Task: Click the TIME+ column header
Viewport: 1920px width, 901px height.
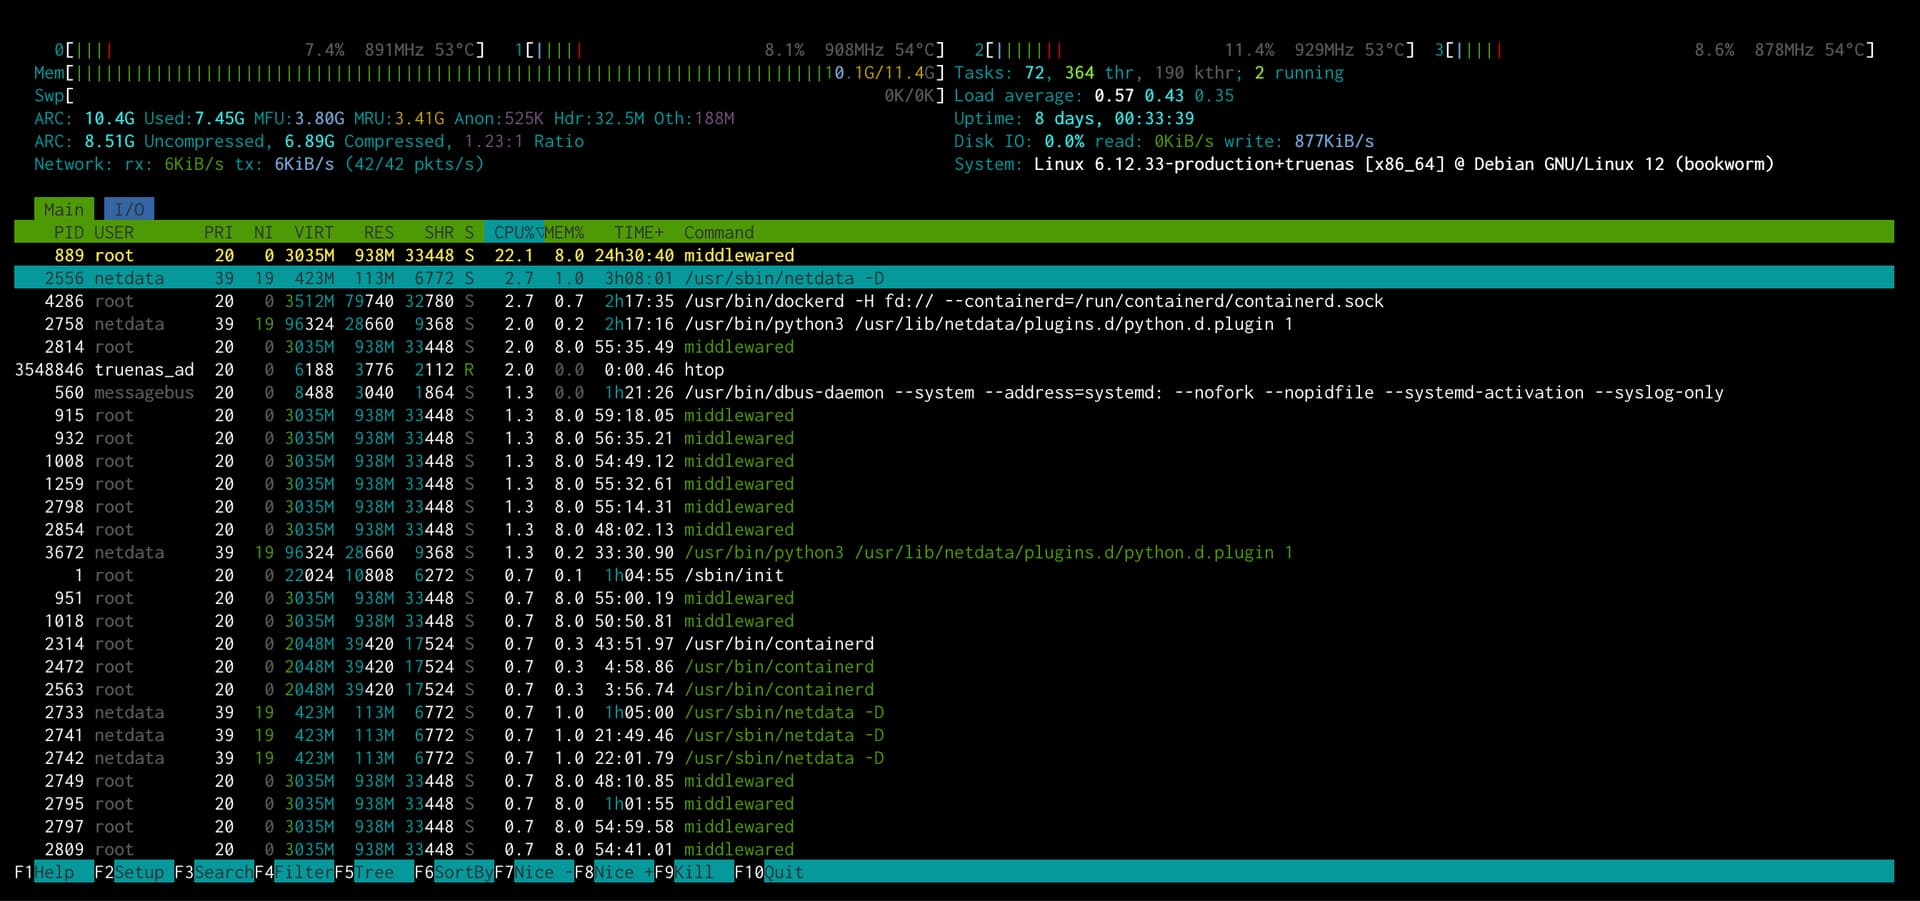Action: (638, 232)
